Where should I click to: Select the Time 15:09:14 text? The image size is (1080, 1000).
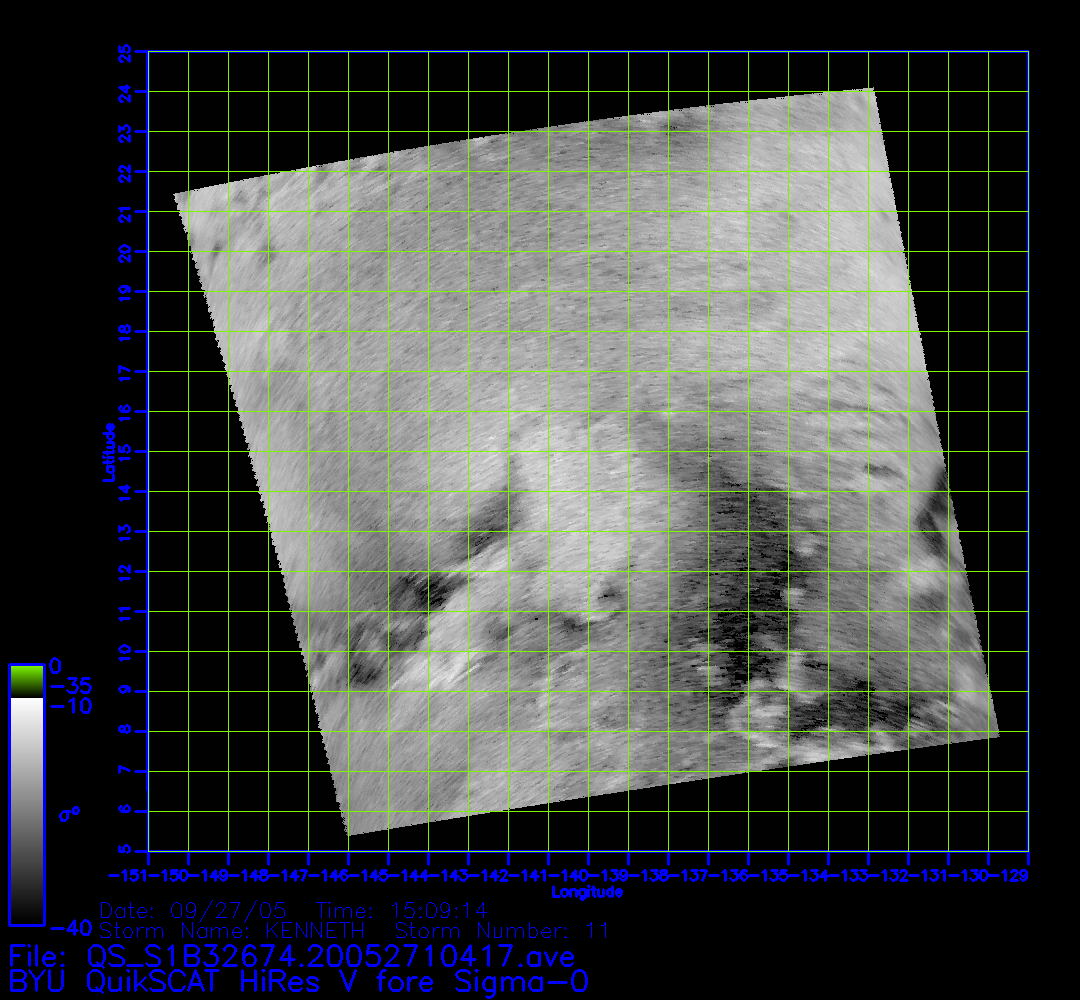401,911
